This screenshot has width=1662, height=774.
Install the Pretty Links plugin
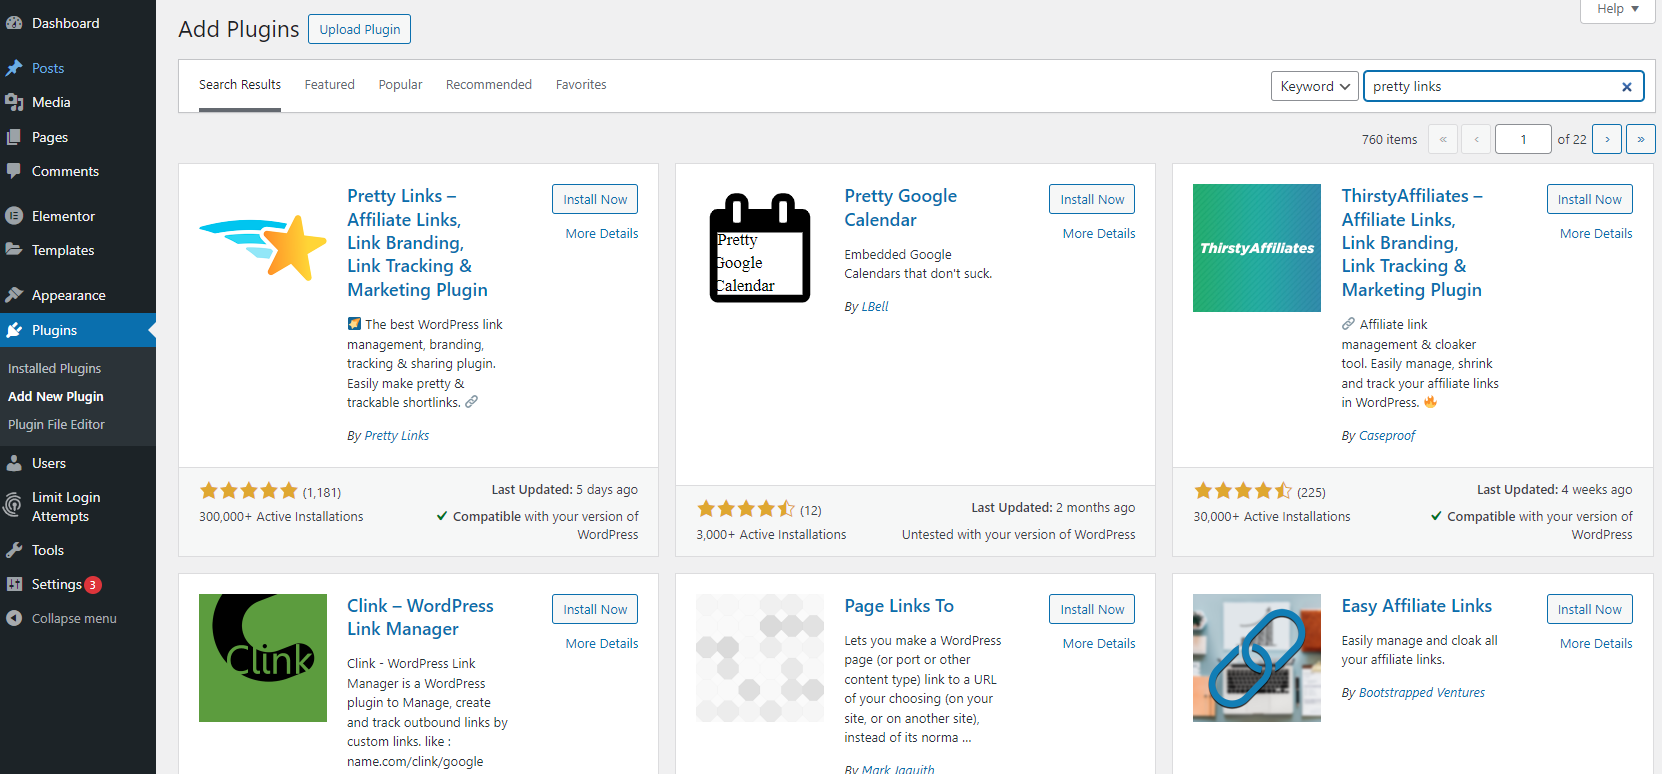pyautogui.click(x=595, y=199)
